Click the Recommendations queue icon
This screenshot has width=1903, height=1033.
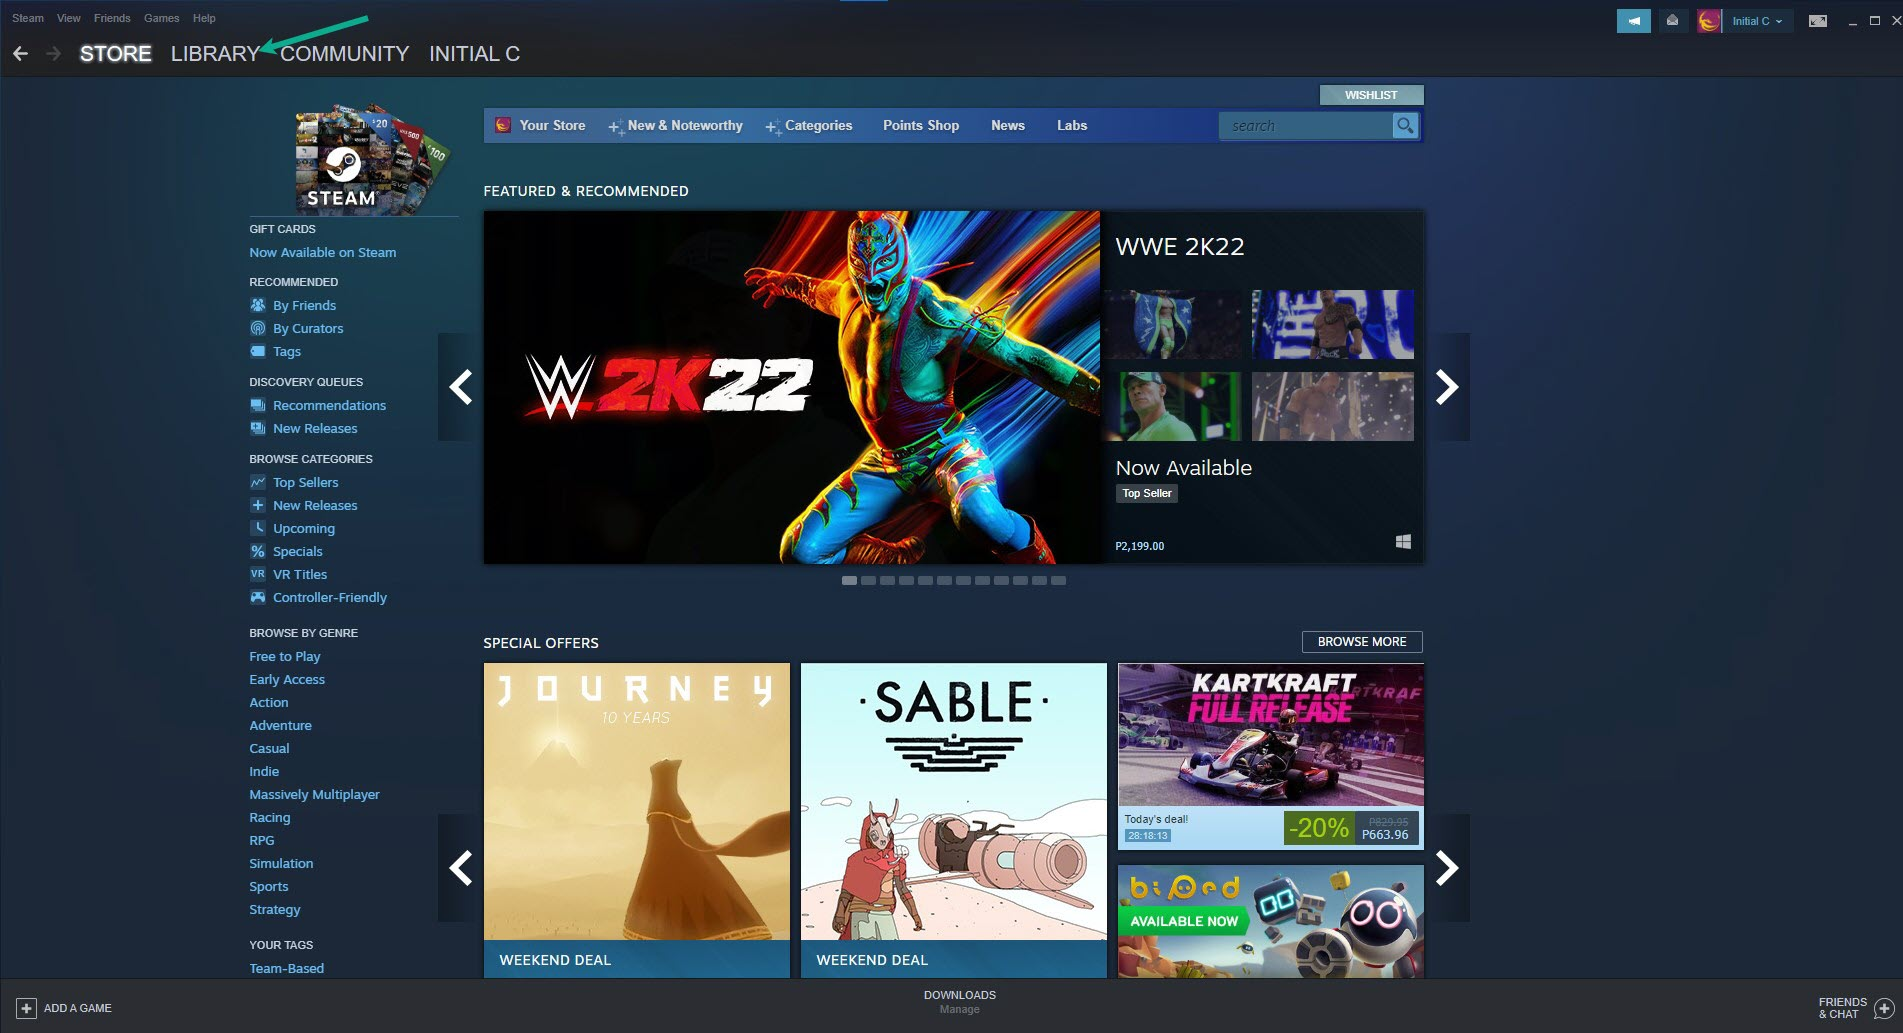click(x=258, y=405)
